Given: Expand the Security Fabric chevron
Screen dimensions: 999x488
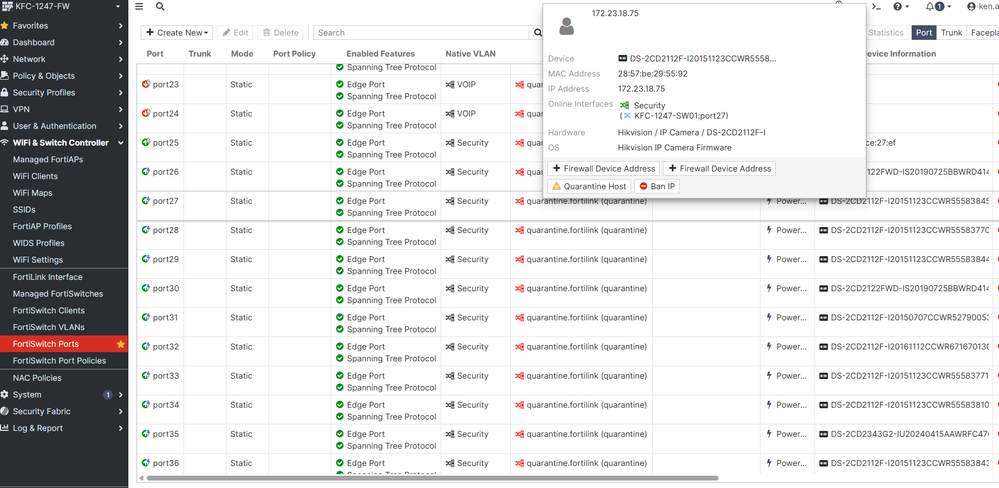Looking at the screenshot, I should point(120,412).
